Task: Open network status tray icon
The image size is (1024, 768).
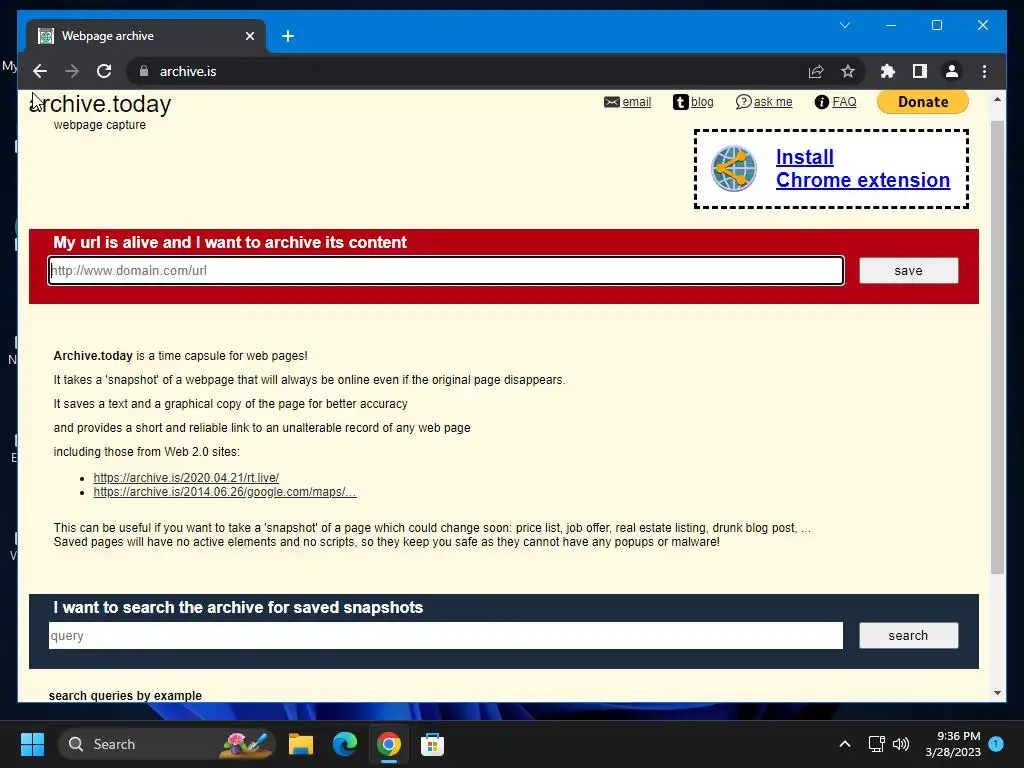Action: (x=876, y=744)
